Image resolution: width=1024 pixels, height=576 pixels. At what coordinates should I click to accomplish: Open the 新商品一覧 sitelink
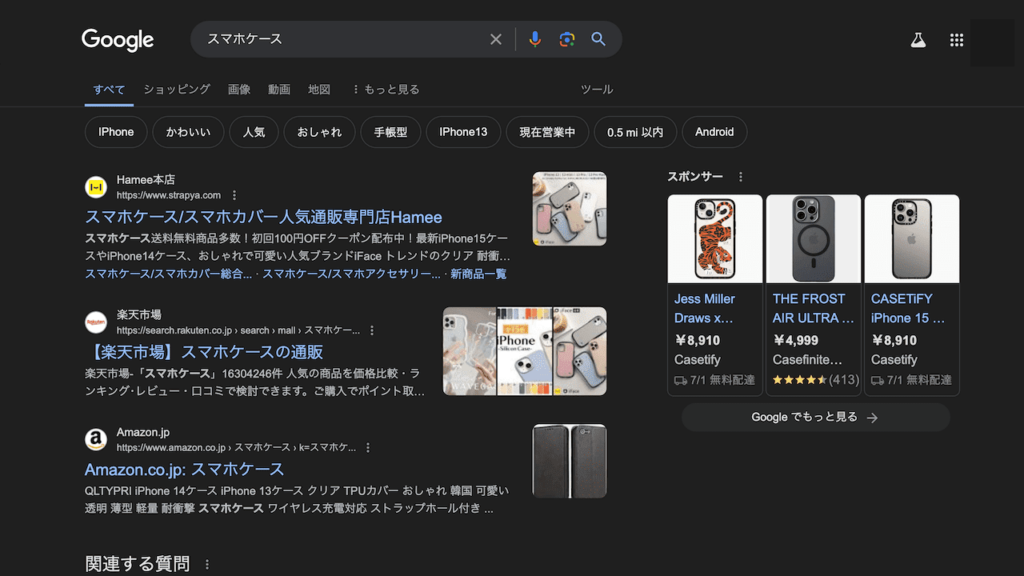pos(478,274)
